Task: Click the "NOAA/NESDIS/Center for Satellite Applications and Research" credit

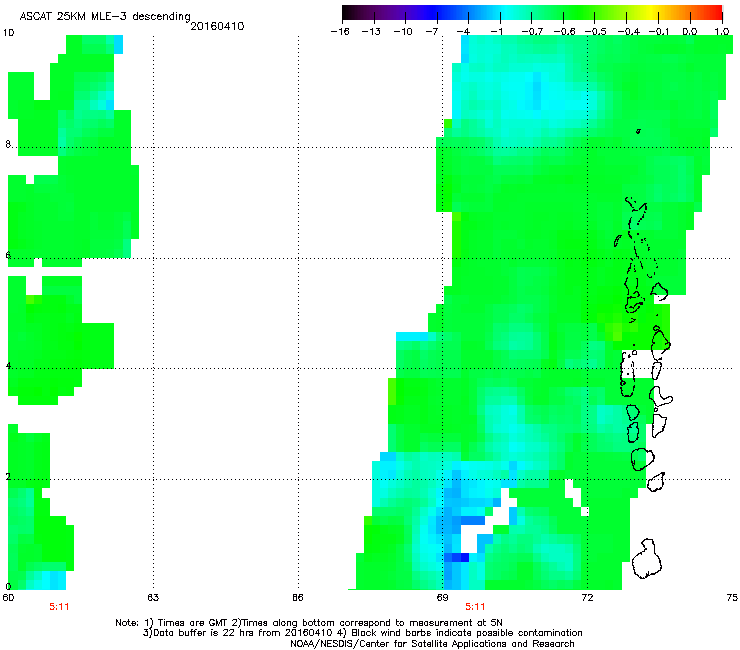Action: point(432,644)
